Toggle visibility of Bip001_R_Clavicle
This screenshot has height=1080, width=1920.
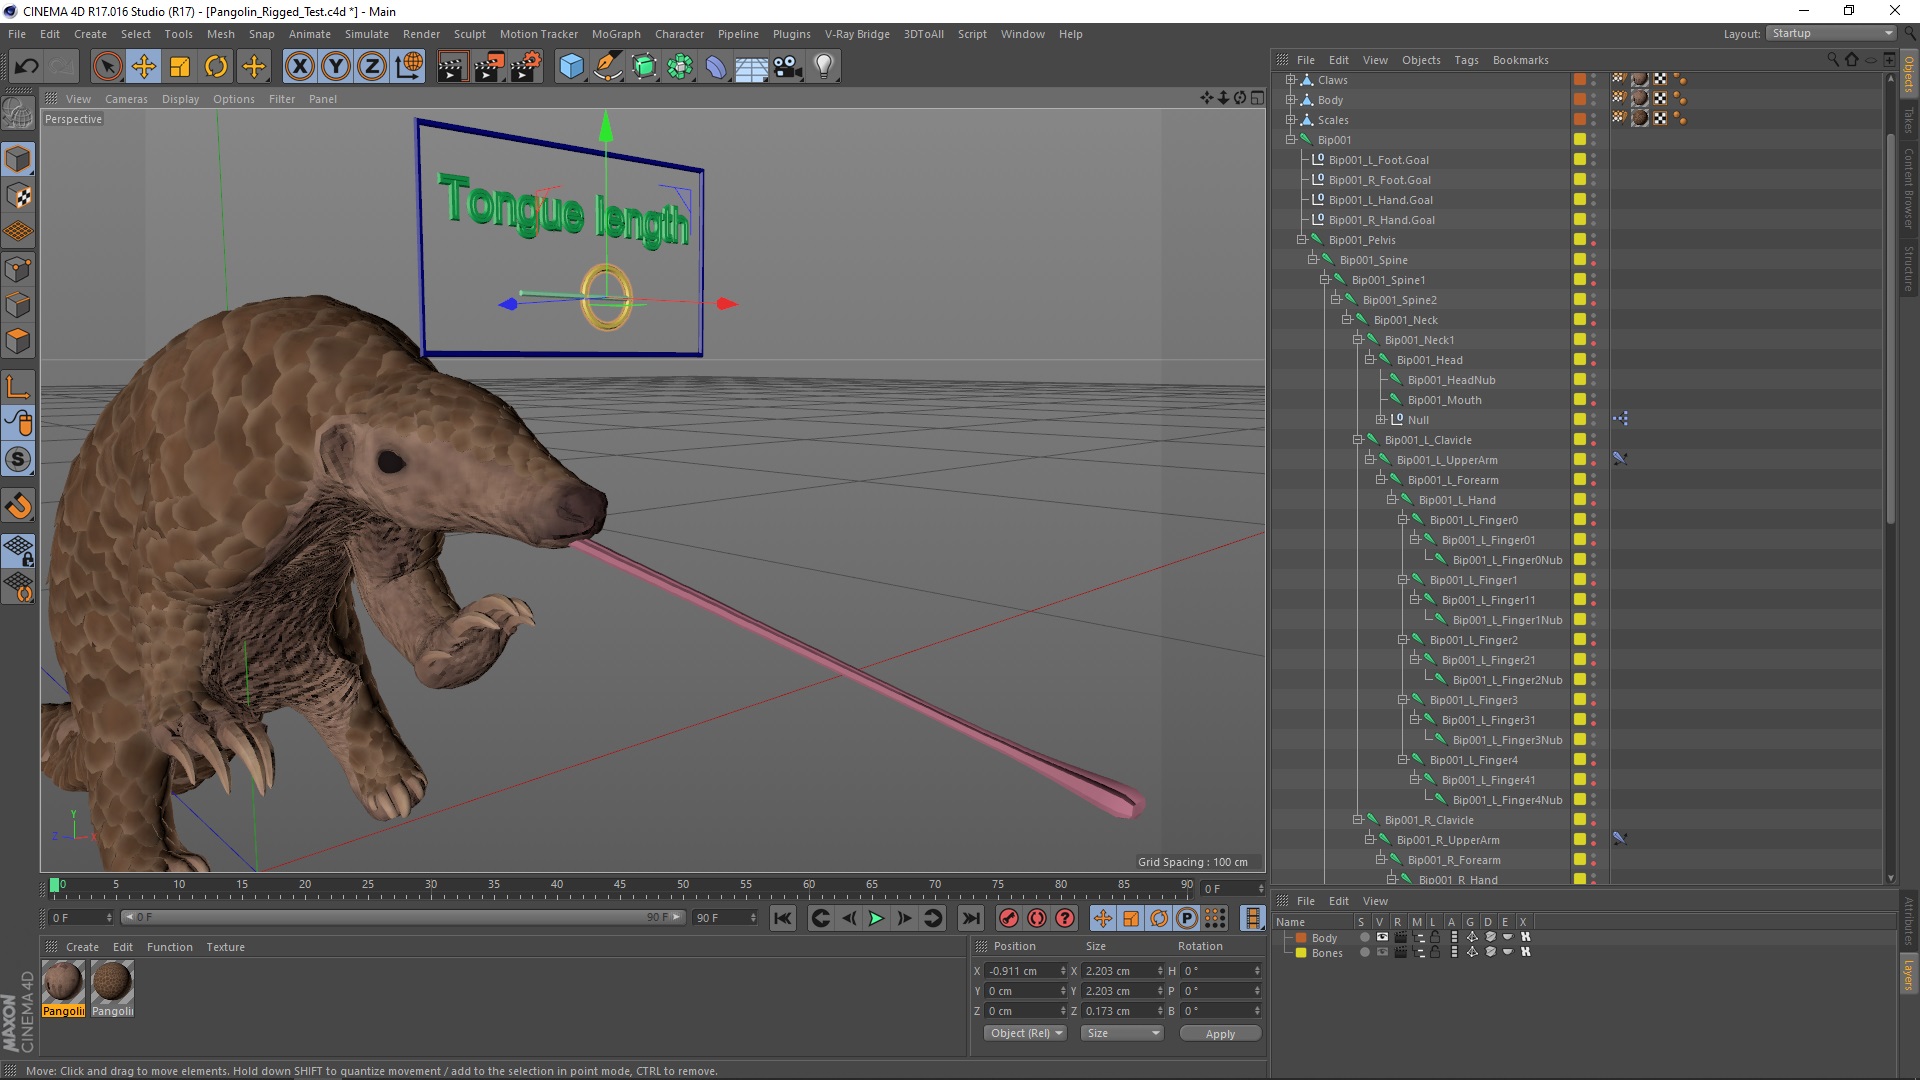point(1594,819)
